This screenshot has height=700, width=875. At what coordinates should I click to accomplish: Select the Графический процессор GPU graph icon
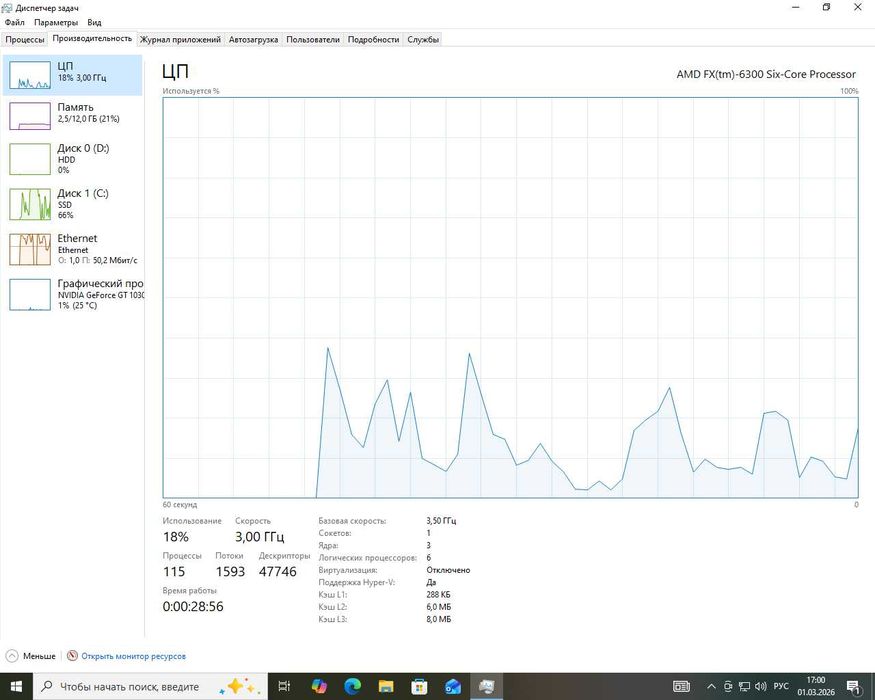click(30, 294)
